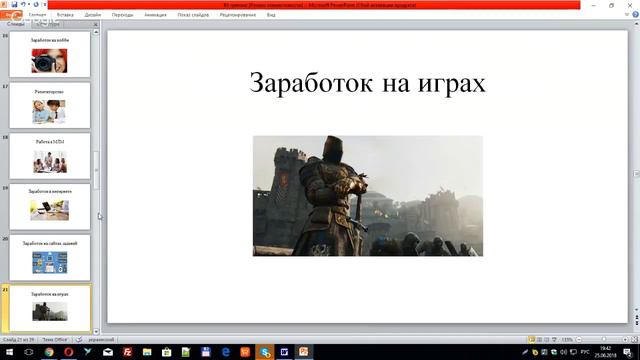Go to next slide button on scrollbar
Viewport: 640px width, 360px height.
pyautogui.click(x=636, y=323)
